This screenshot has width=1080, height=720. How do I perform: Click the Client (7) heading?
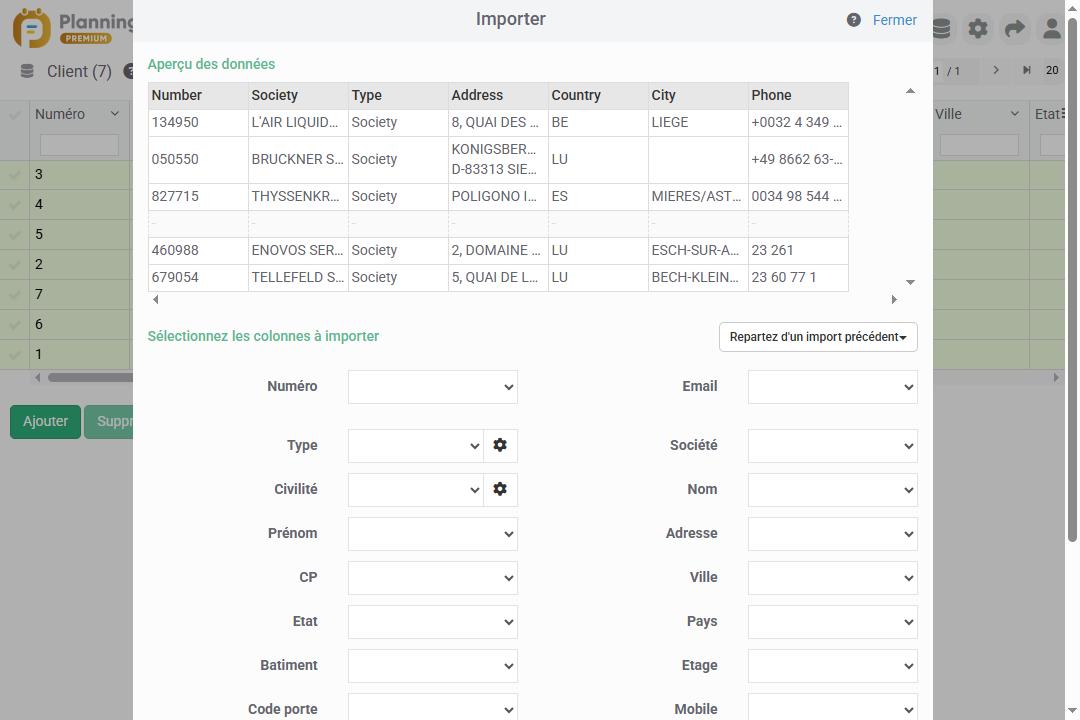pyautogui.click(x=79, y=72)
